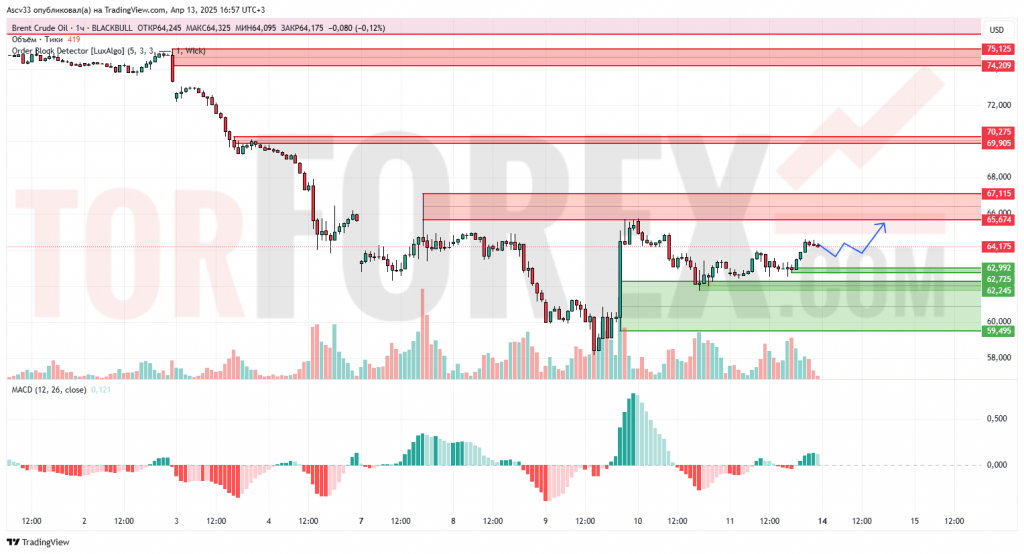Image resolution: width=1024 pixels, height=554 pixels.
Task: Click the current price 64,175 label
Action: pos(999,247)
